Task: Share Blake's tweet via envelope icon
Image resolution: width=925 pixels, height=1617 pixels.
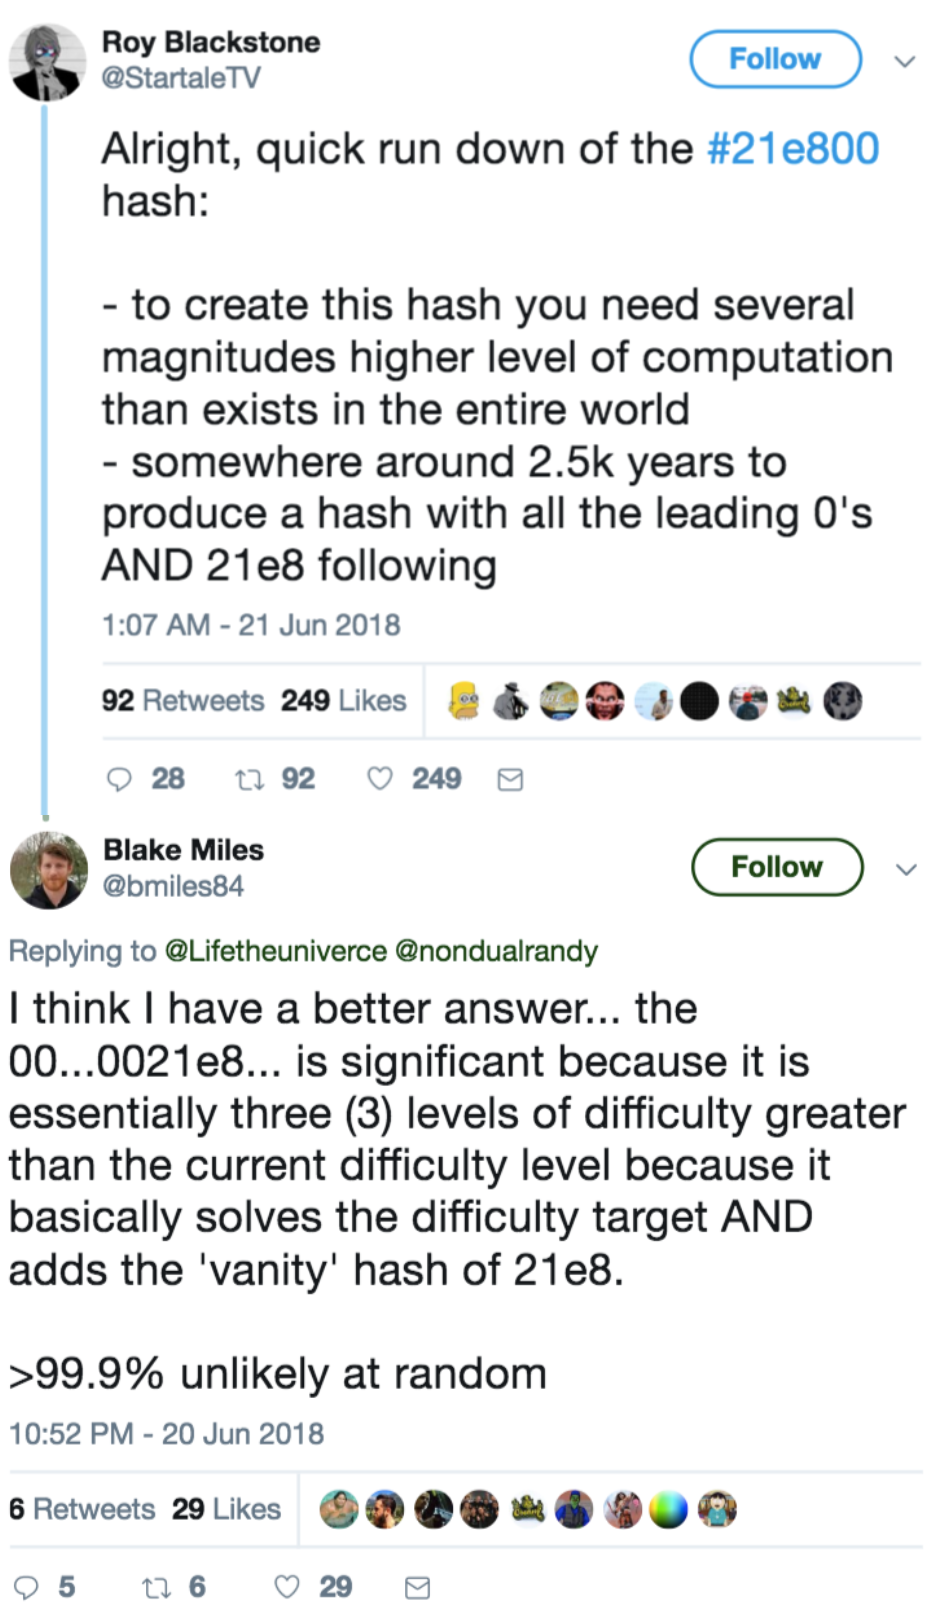Action: coord(417,1587)
